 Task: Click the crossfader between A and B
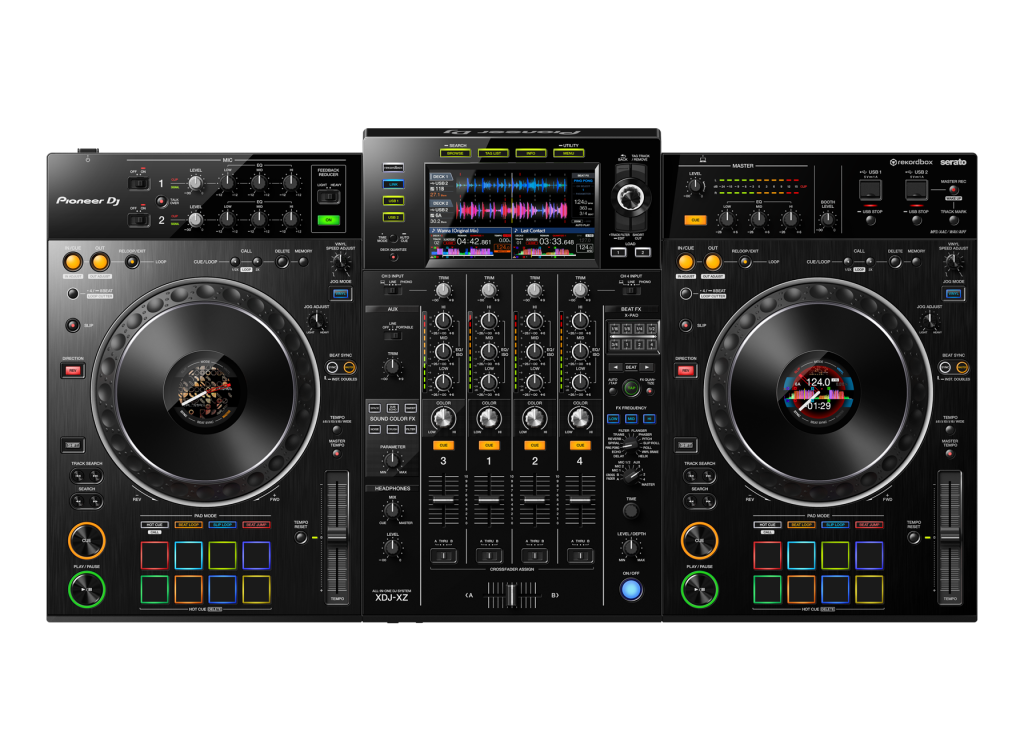(x=511, y=595)
